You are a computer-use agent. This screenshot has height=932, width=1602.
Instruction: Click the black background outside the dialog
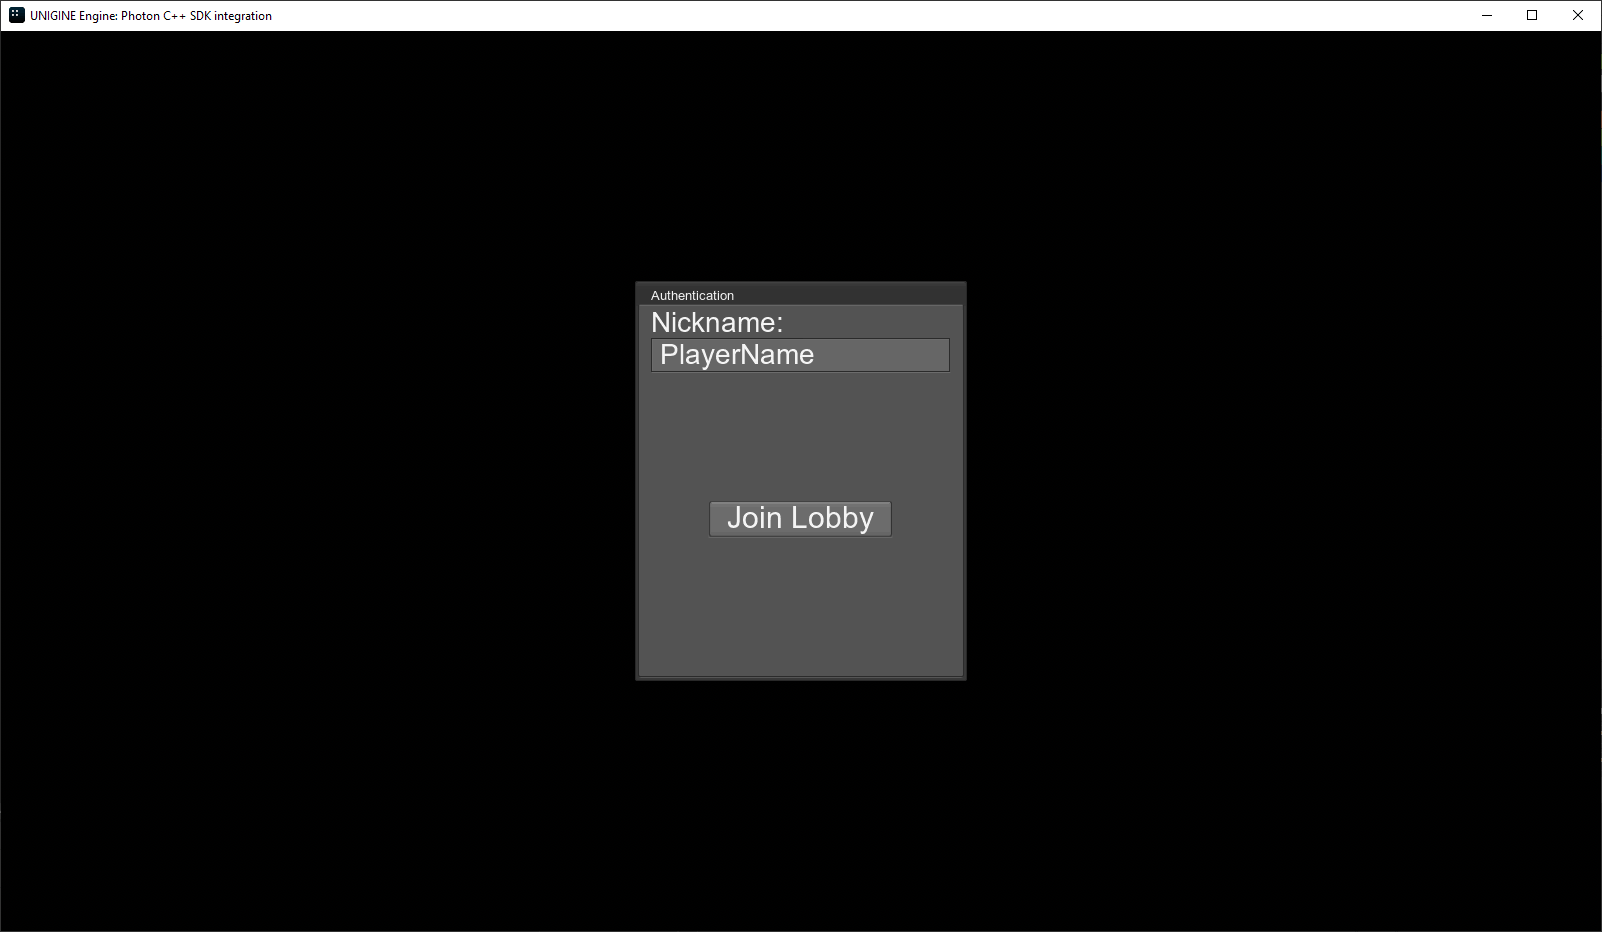[300, 500]
